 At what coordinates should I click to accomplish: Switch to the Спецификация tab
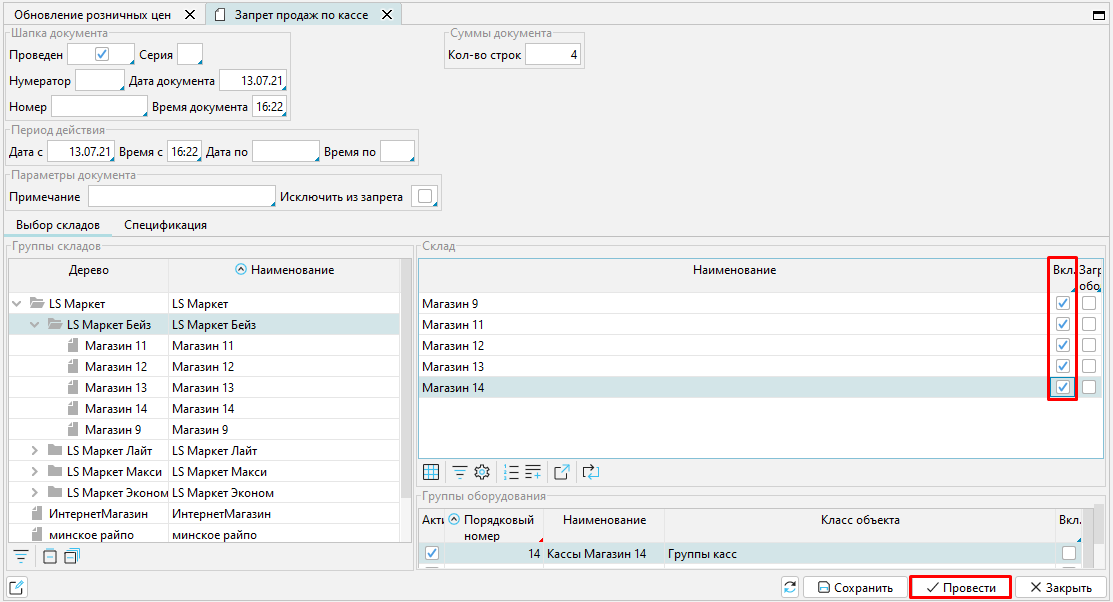pyautogui.click(x=166, y=225)
